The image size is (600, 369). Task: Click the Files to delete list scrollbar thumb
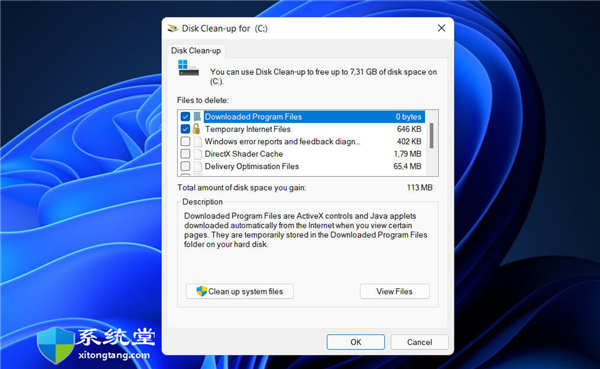pyautogui.click(x=432, y=136)
